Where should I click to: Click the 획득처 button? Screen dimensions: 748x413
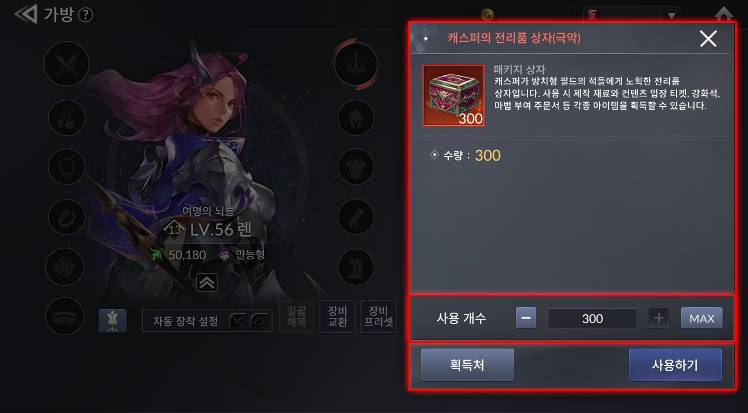click(467, 365)
